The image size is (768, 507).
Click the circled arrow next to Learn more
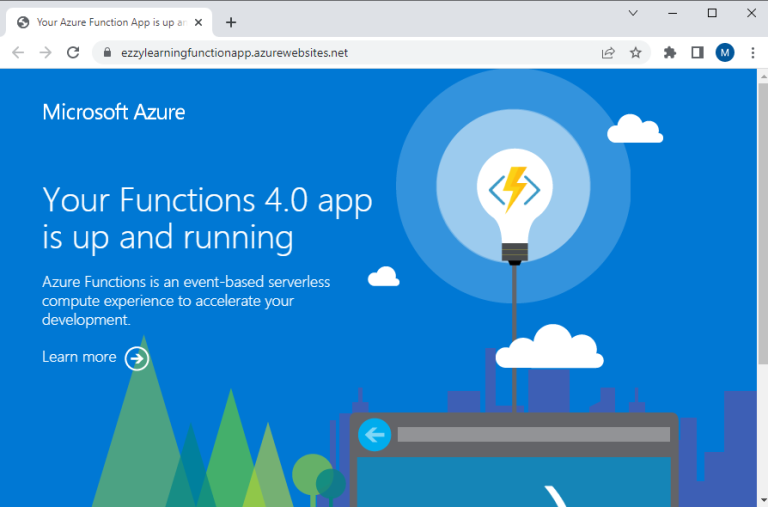[x=137, y=358]
